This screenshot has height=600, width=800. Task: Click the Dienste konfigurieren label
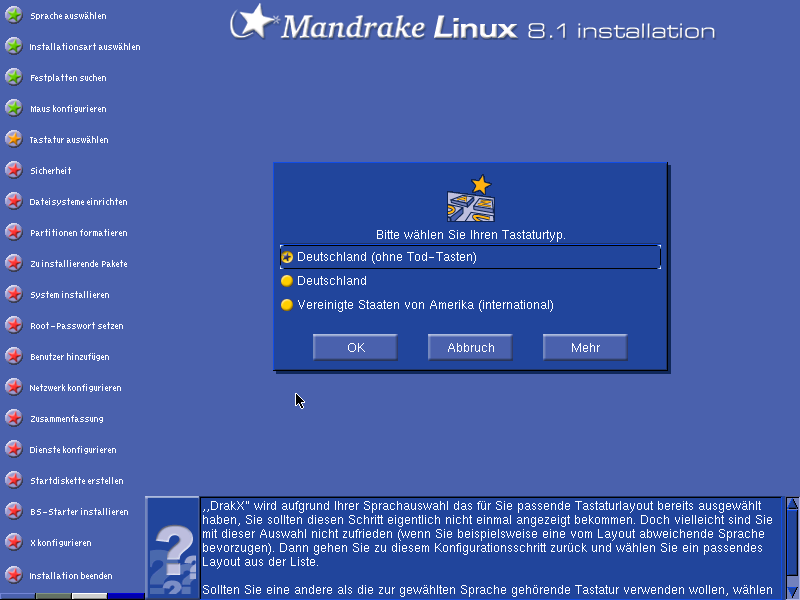pyautogui.click(x=73, y=450)
